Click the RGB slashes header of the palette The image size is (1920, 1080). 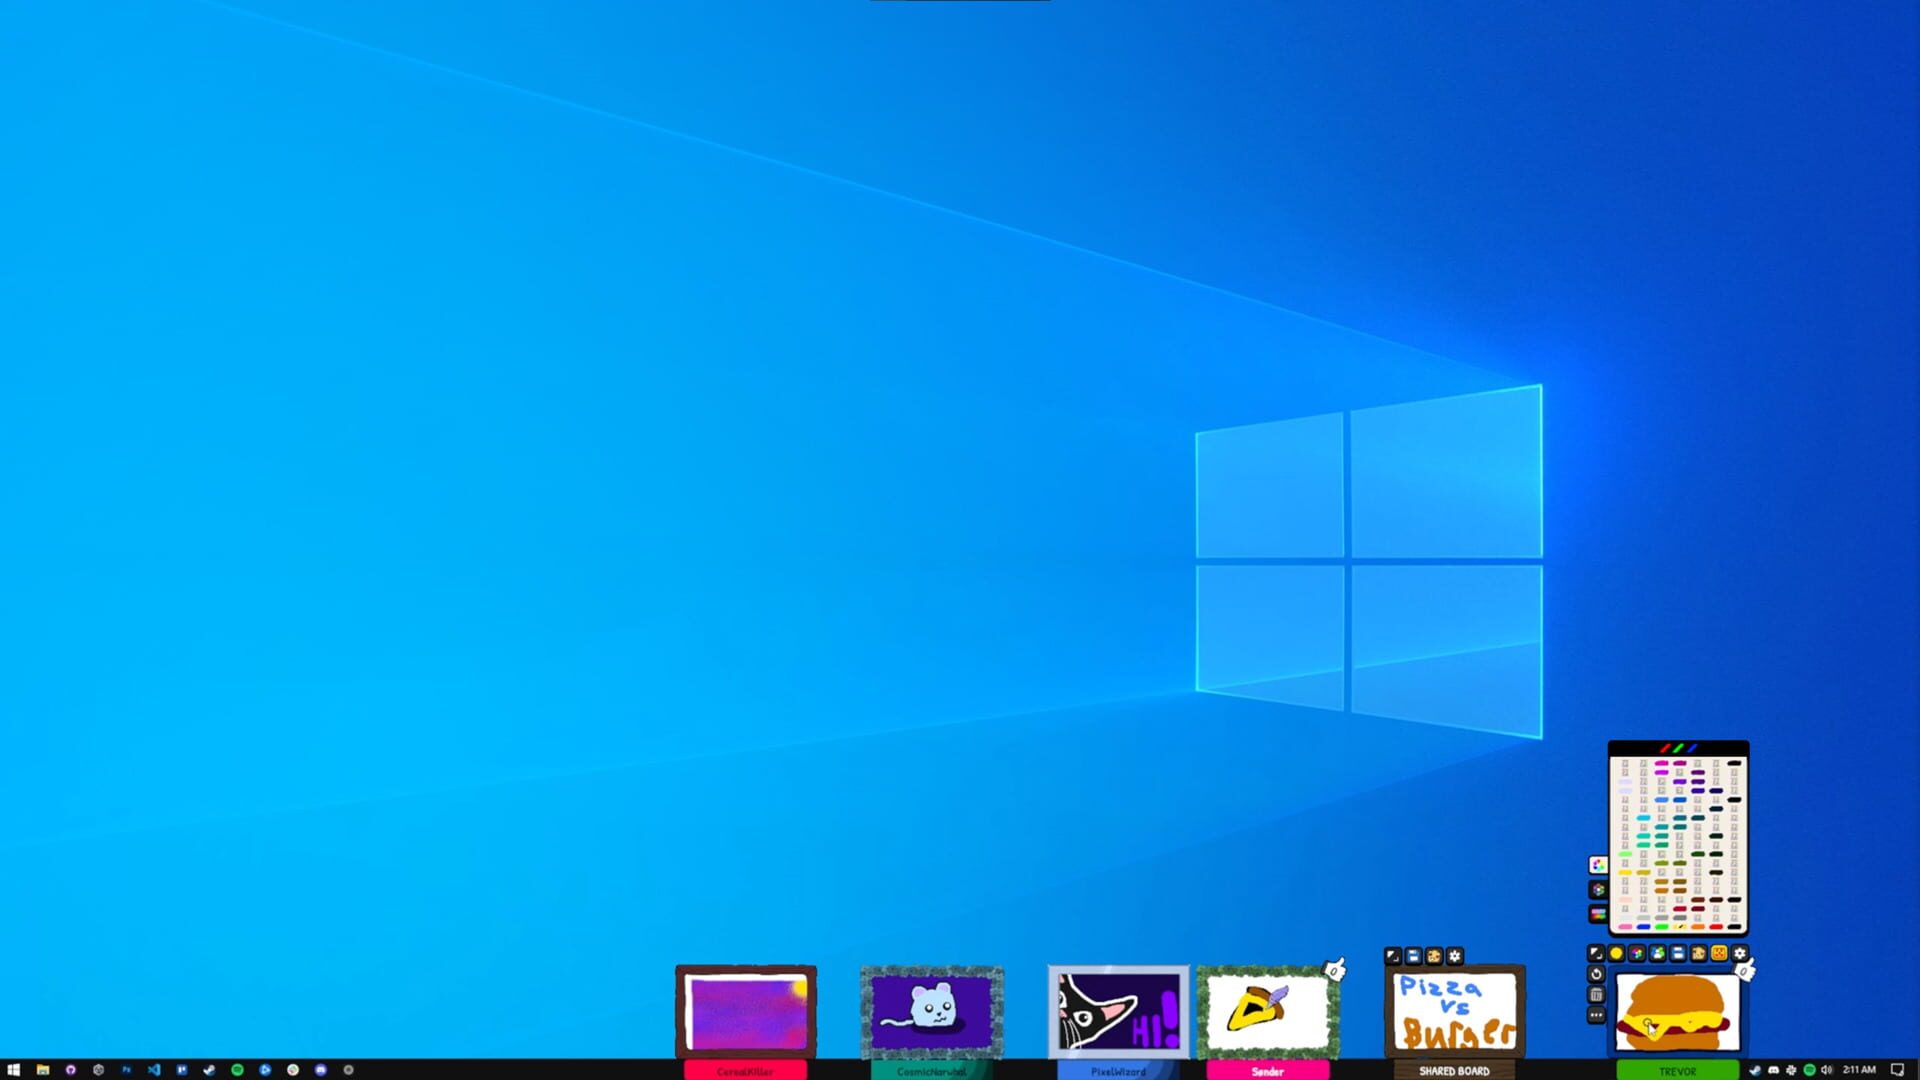pyautogui.click(x=1679, y=748)
